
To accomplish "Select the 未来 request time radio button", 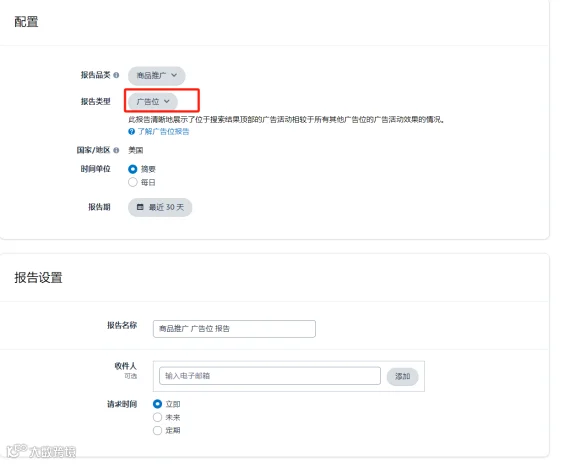I will pos(157,417).
